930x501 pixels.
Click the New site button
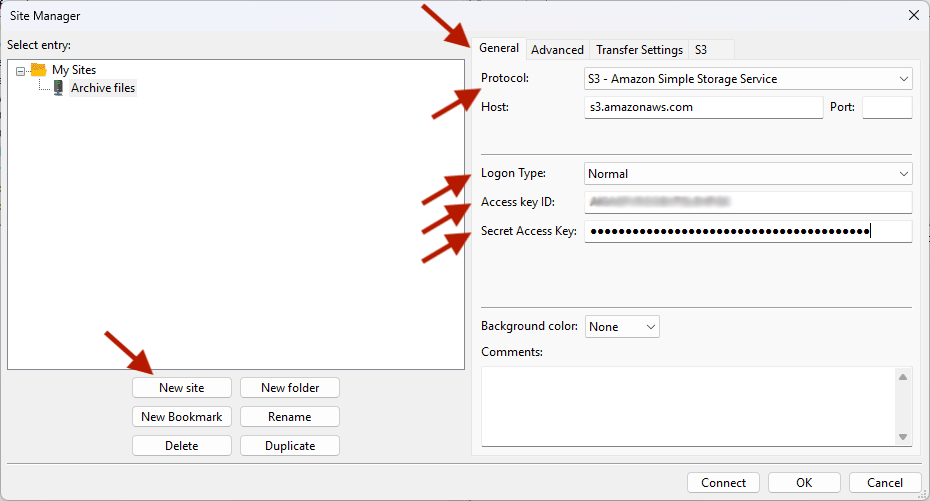pos(182,388)
